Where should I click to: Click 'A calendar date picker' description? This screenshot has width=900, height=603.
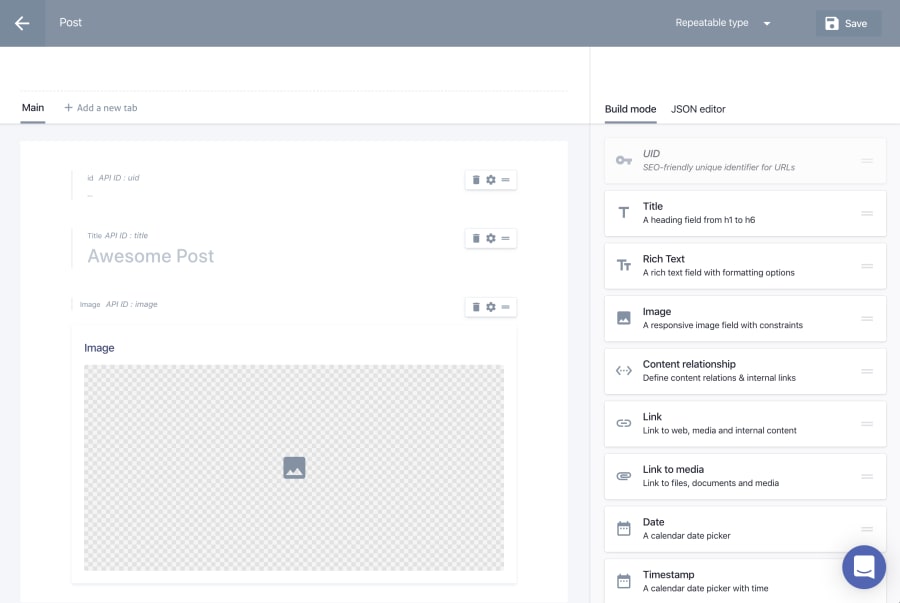686,535
